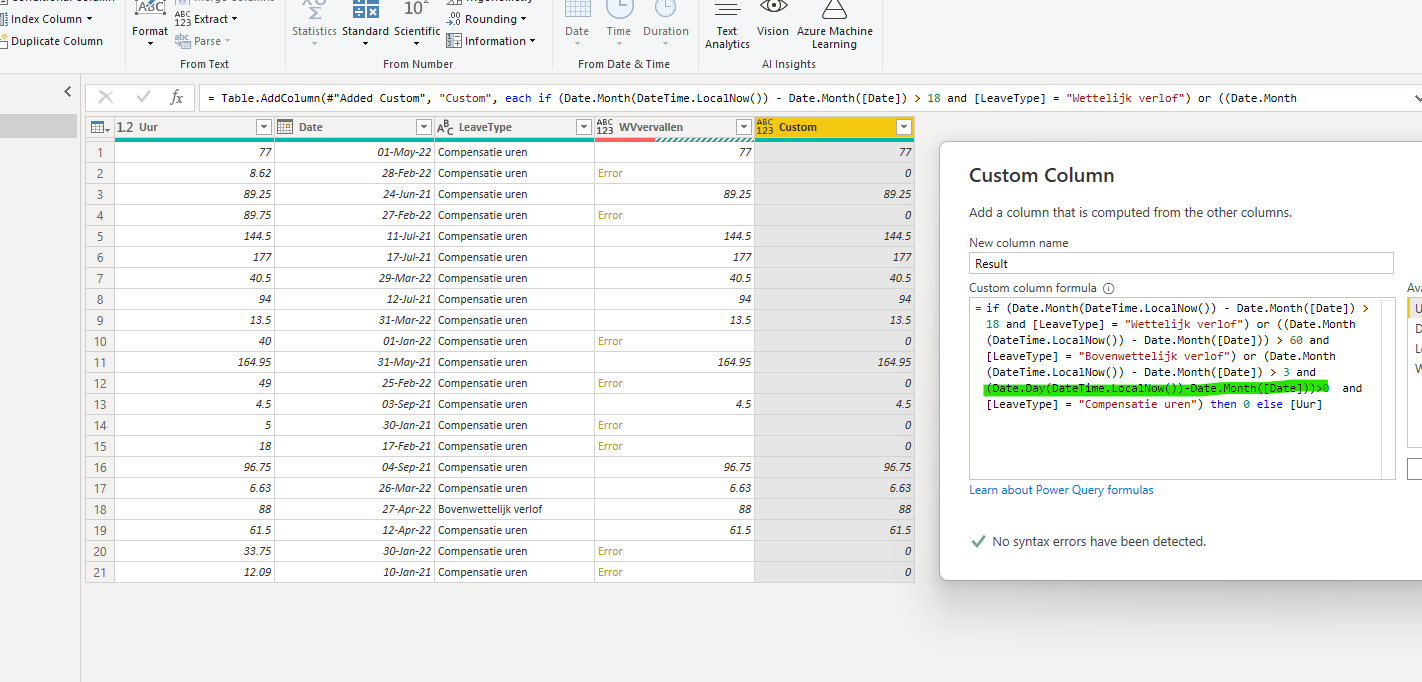
Task: Click the 'No syntax errors have been detected' message
Action: 1099,541
